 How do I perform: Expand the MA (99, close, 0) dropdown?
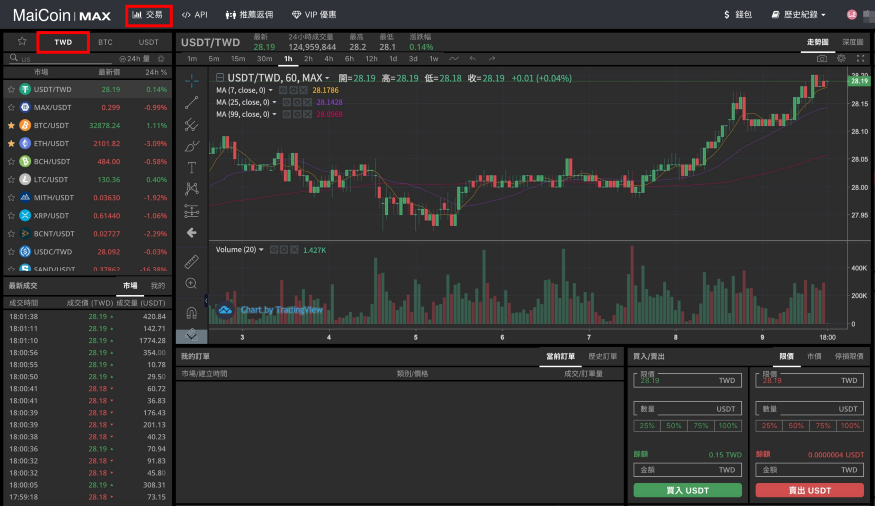coord(274,114)
